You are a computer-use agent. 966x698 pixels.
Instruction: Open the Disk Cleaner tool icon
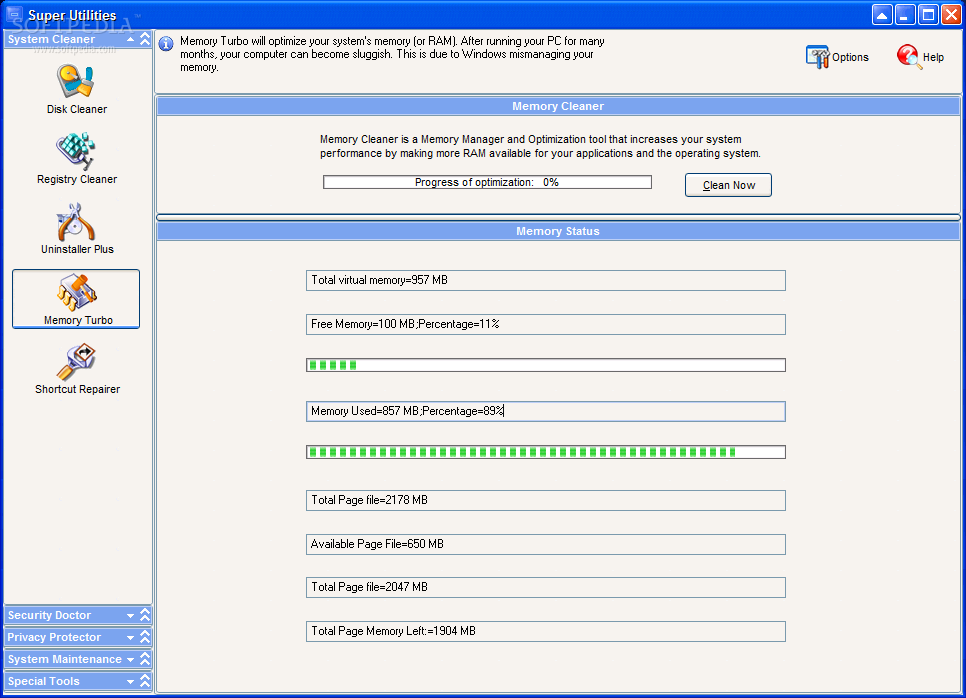[x=75, y=81]
